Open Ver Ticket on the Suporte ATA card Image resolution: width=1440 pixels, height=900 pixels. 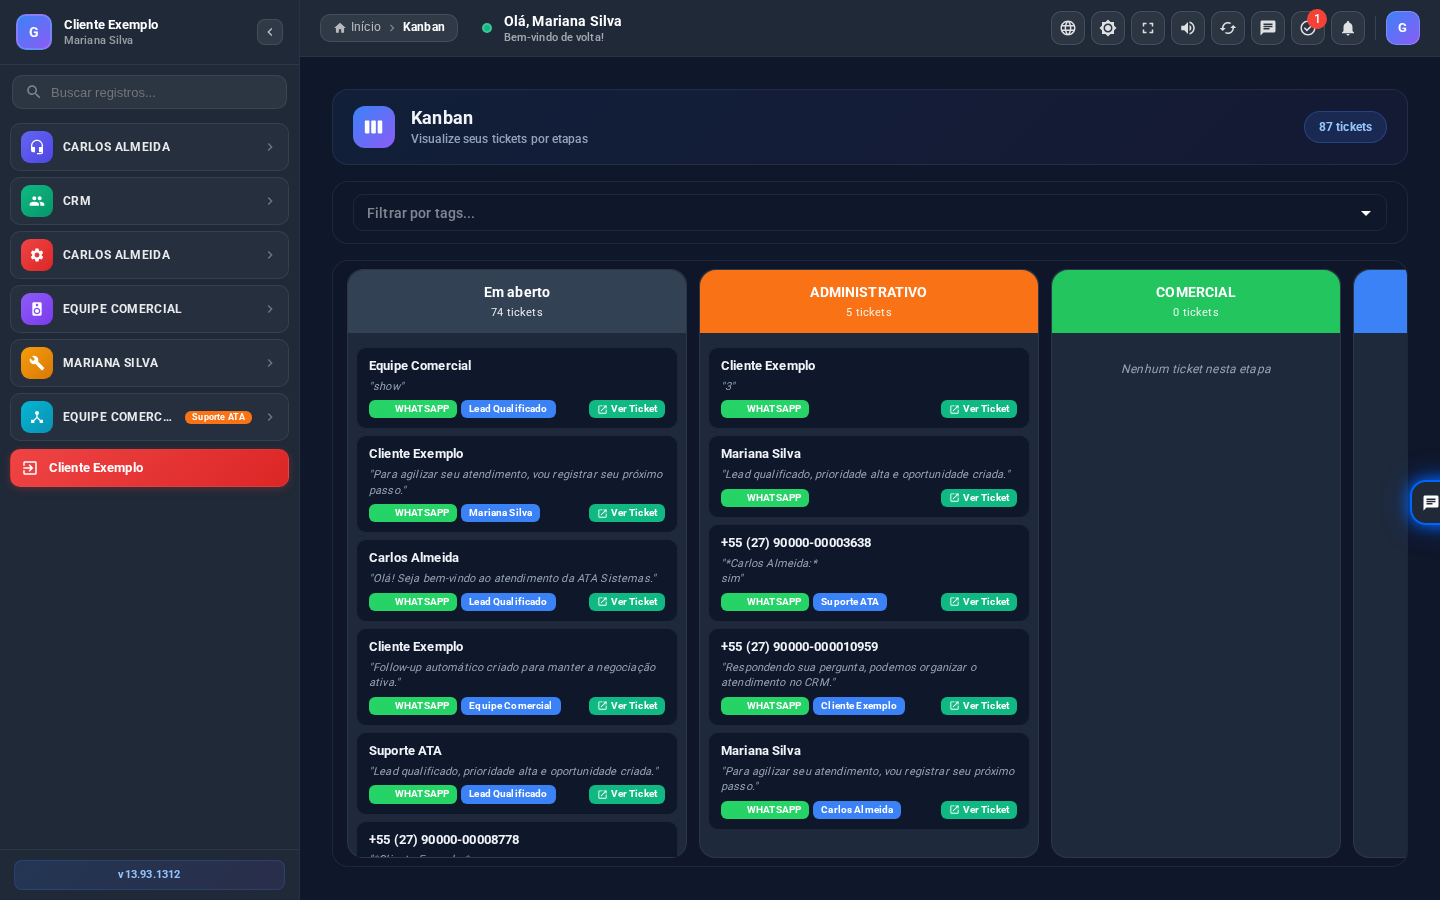627,794
